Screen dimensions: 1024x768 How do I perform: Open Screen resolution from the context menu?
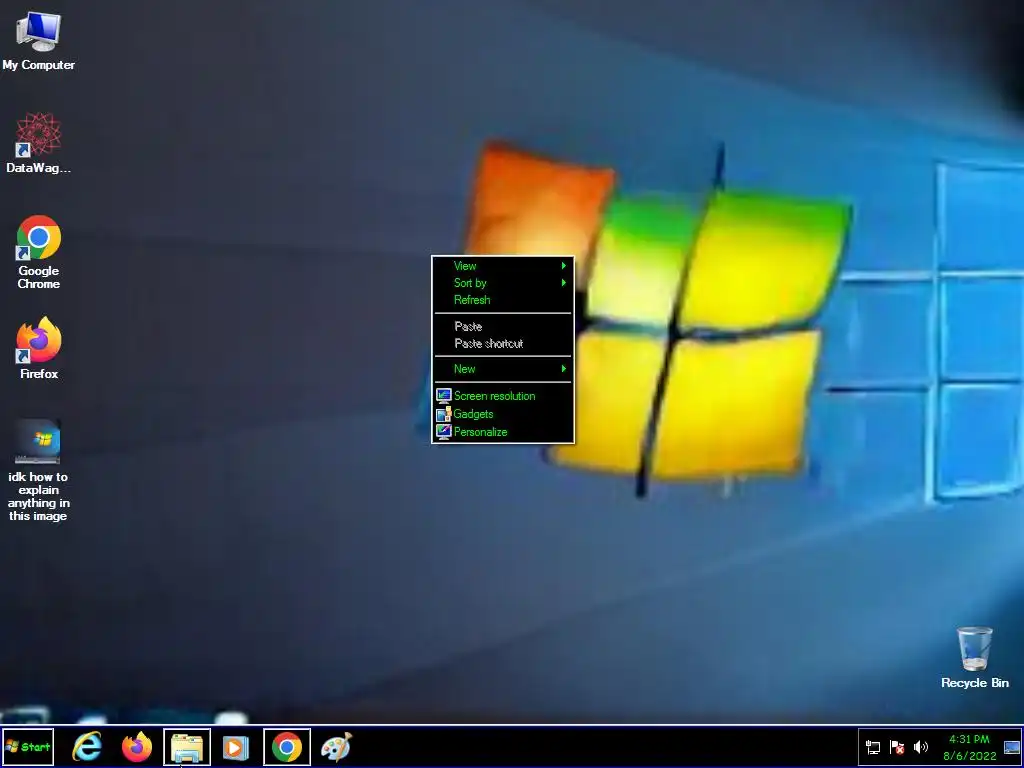pyautogui.click(x=503, y=396)
